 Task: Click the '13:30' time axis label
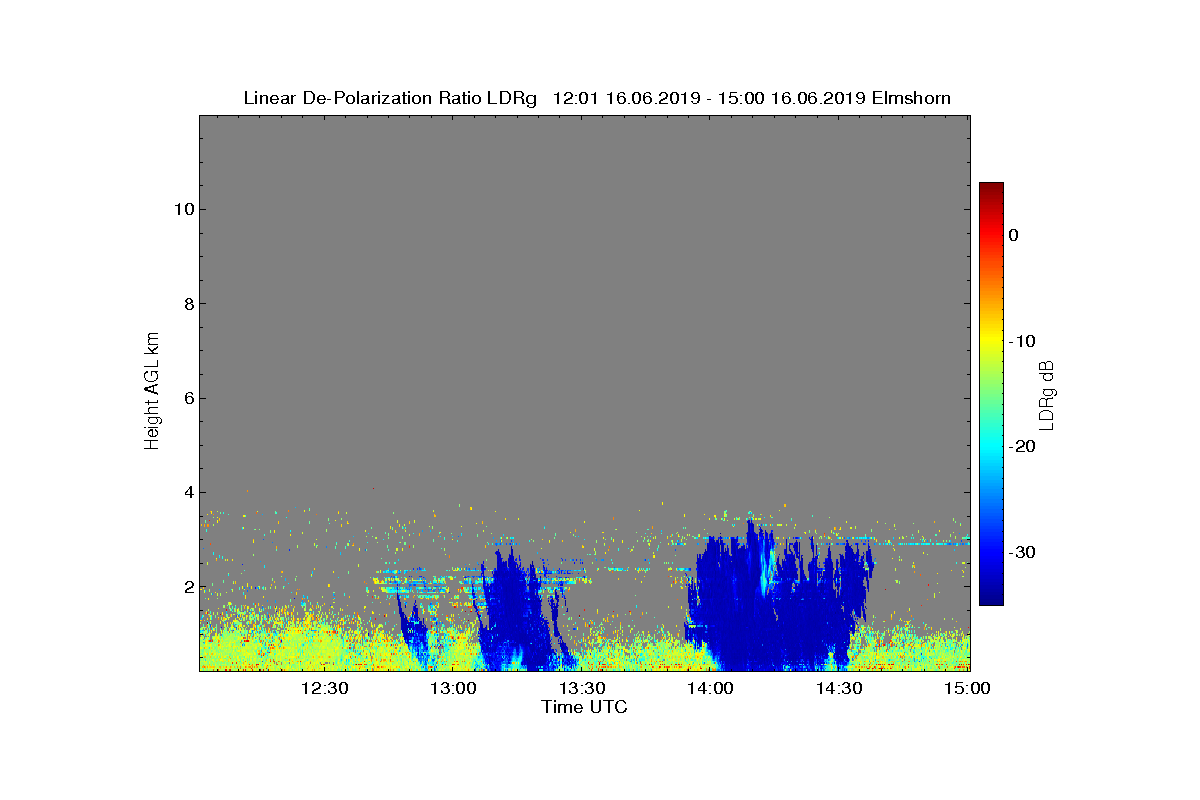582,688
